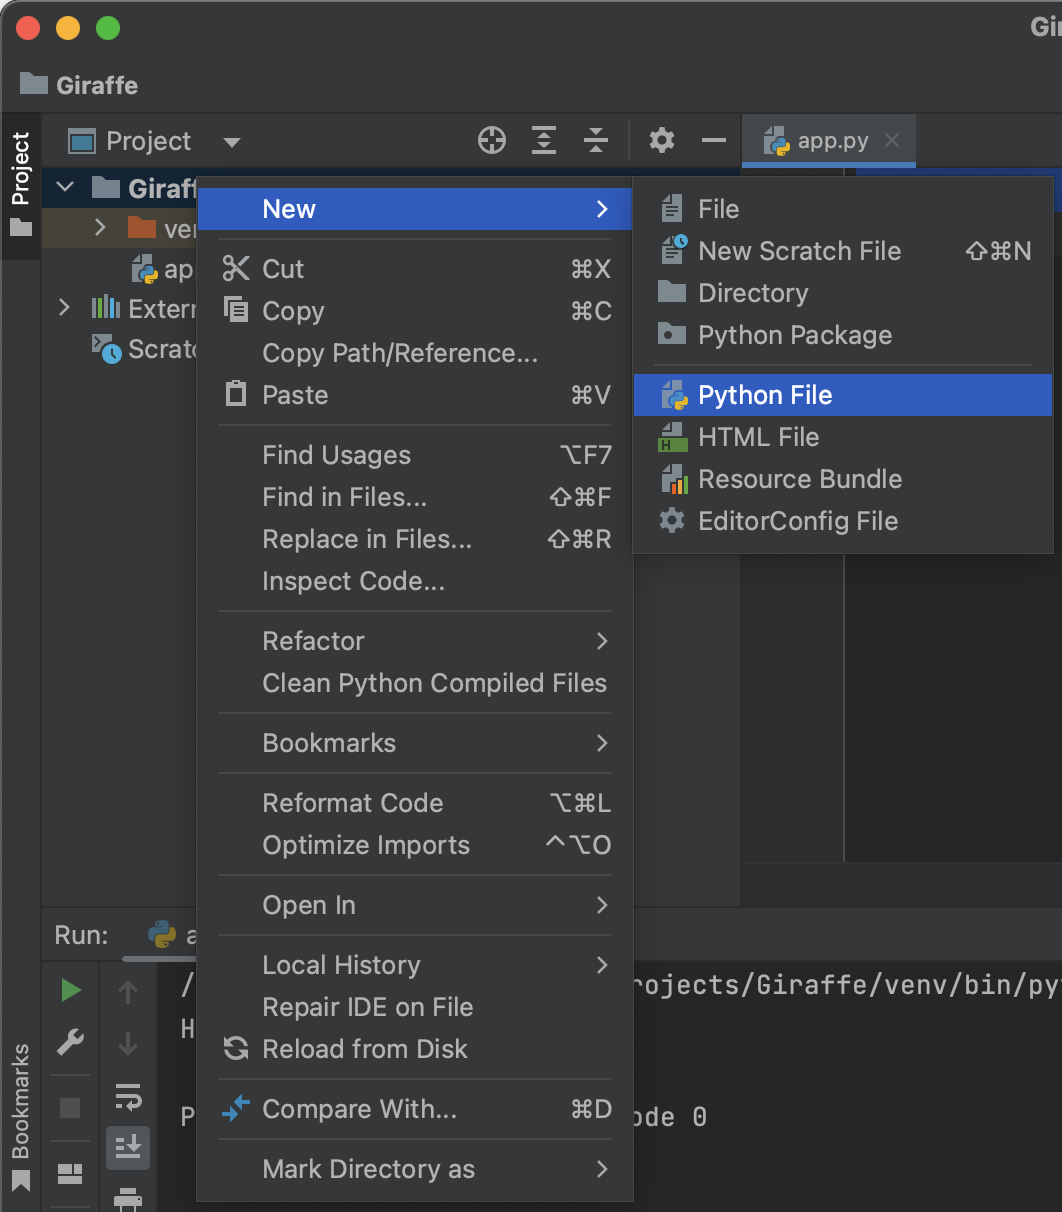The width and height of the screenshot is (1062, 1212).
Task: Select Find in Files... menu item
Action: pos(415,497)
